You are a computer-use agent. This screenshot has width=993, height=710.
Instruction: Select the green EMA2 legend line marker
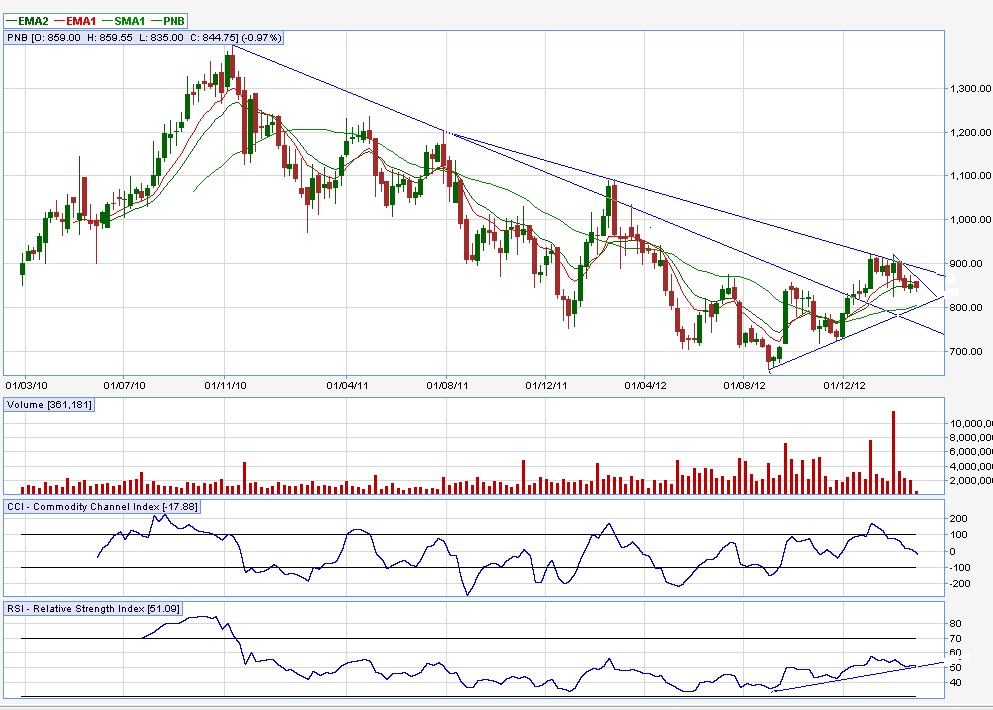(x=11, y=19)
